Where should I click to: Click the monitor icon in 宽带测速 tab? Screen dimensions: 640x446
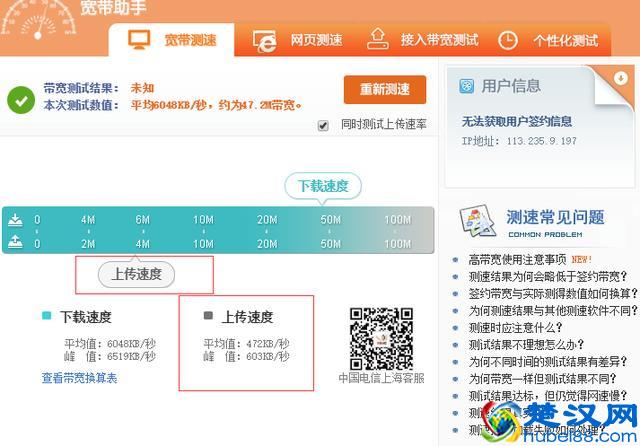click(x=139, y=40)
